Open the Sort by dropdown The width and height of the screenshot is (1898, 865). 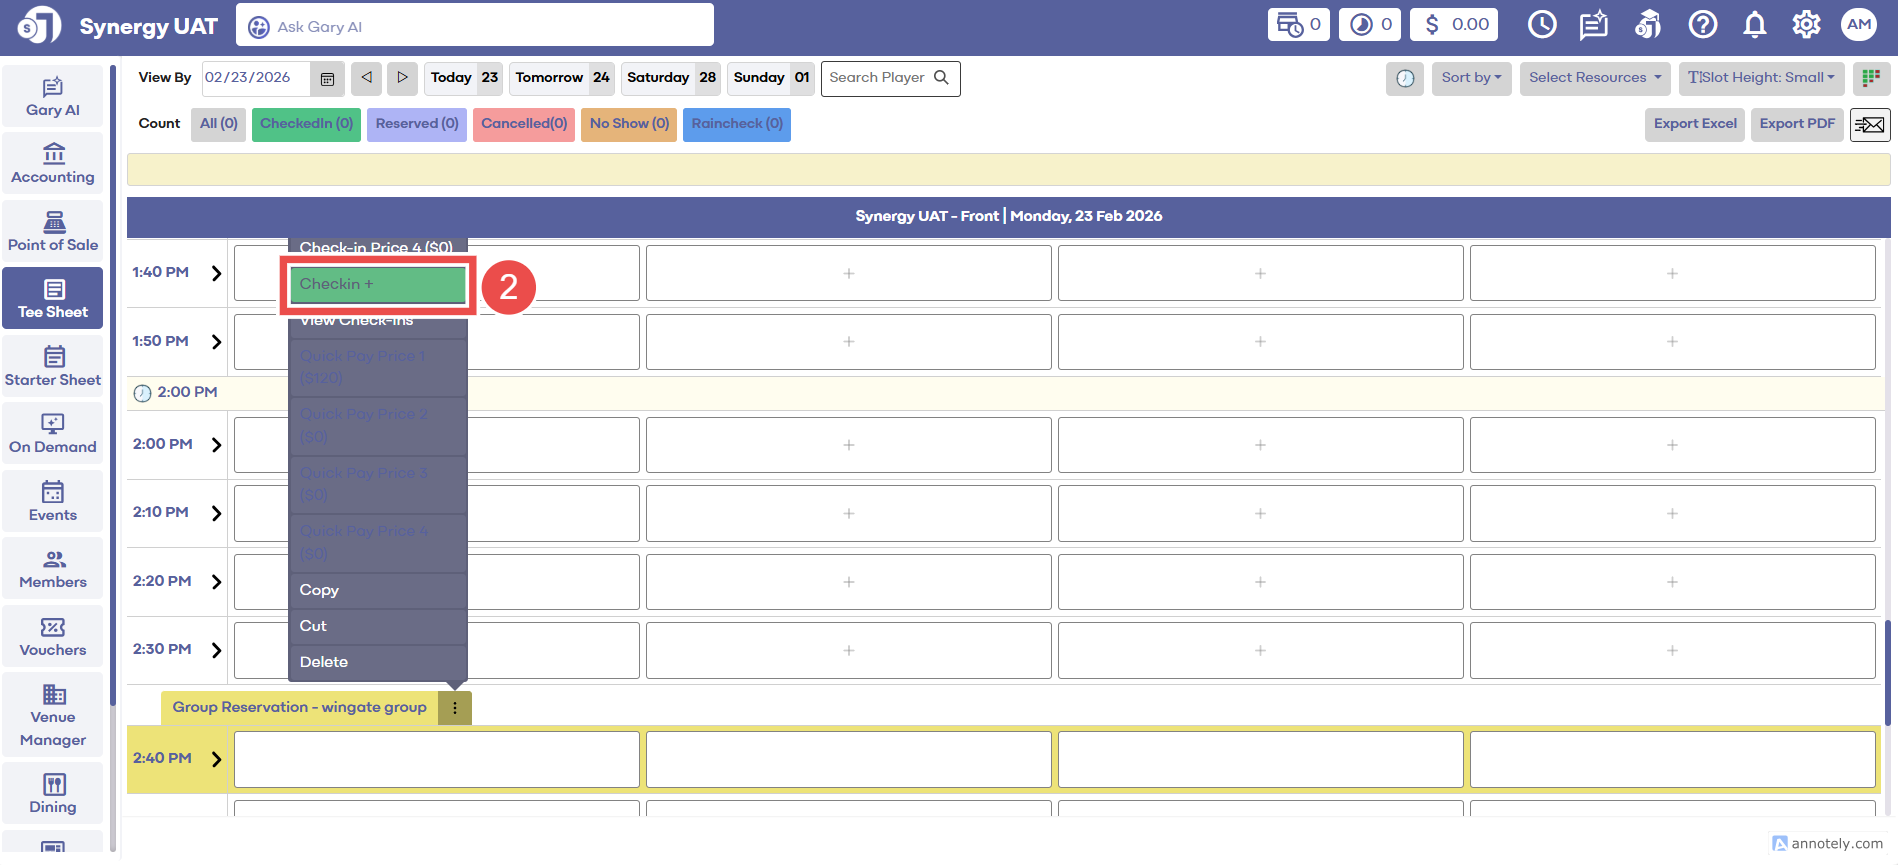pyautogui.click(x=1470, y=78)
